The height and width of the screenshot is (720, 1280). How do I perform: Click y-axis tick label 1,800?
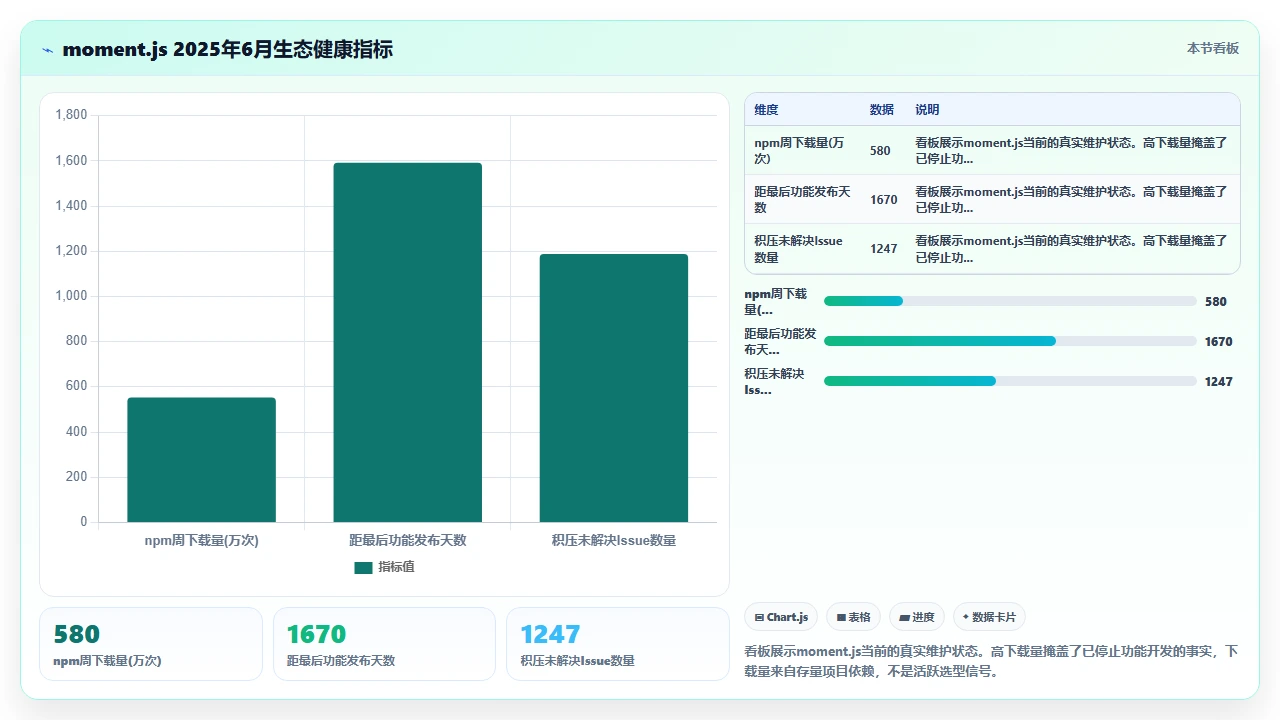pos(71,115)
